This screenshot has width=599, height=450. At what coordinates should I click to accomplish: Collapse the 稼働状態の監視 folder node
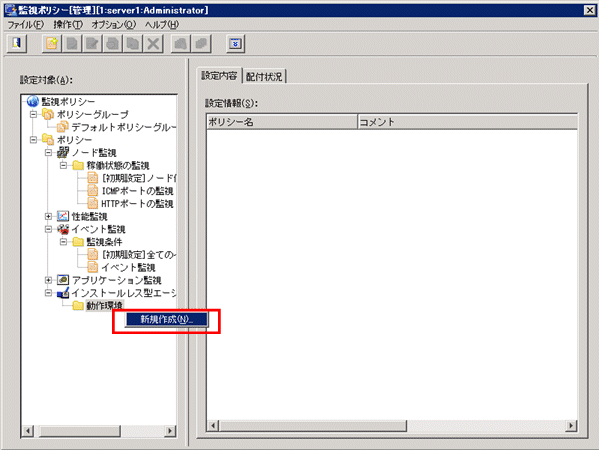click(x=63, y=165)
